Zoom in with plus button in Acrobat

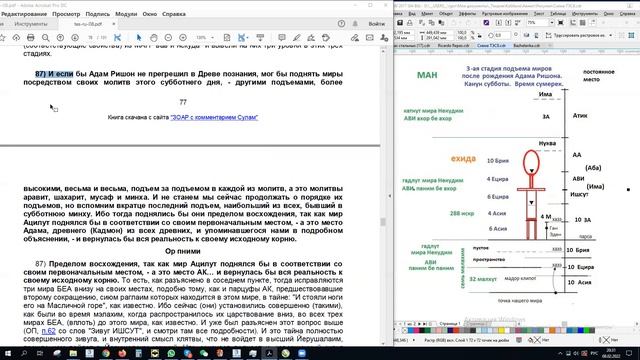[183, 38]
